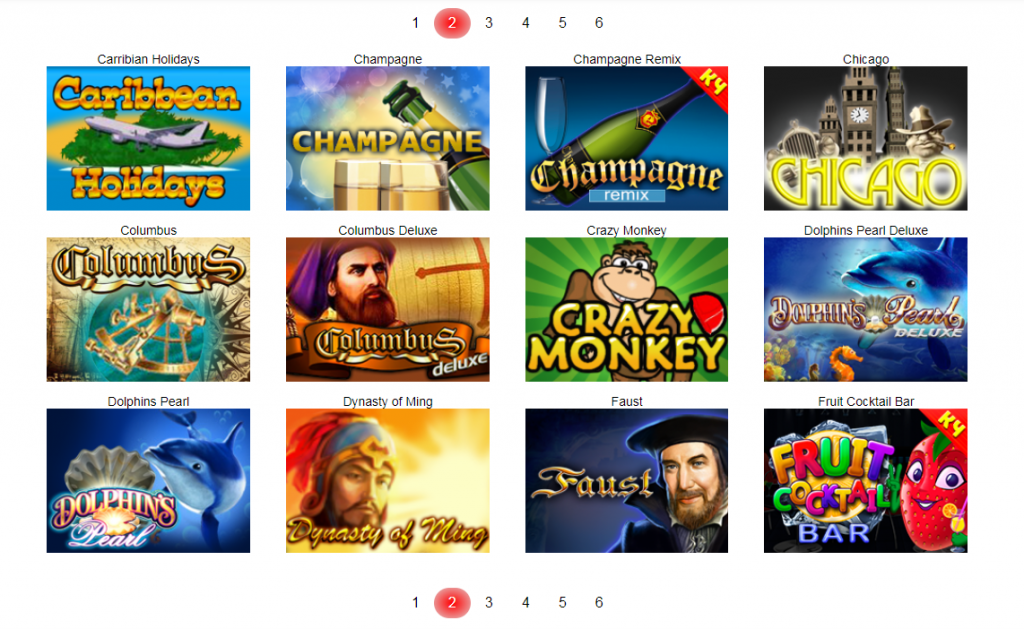Viewport: 1024px width, 629px height.
Task: Select the Chicago game thumbnail
Action: [865, 138]
